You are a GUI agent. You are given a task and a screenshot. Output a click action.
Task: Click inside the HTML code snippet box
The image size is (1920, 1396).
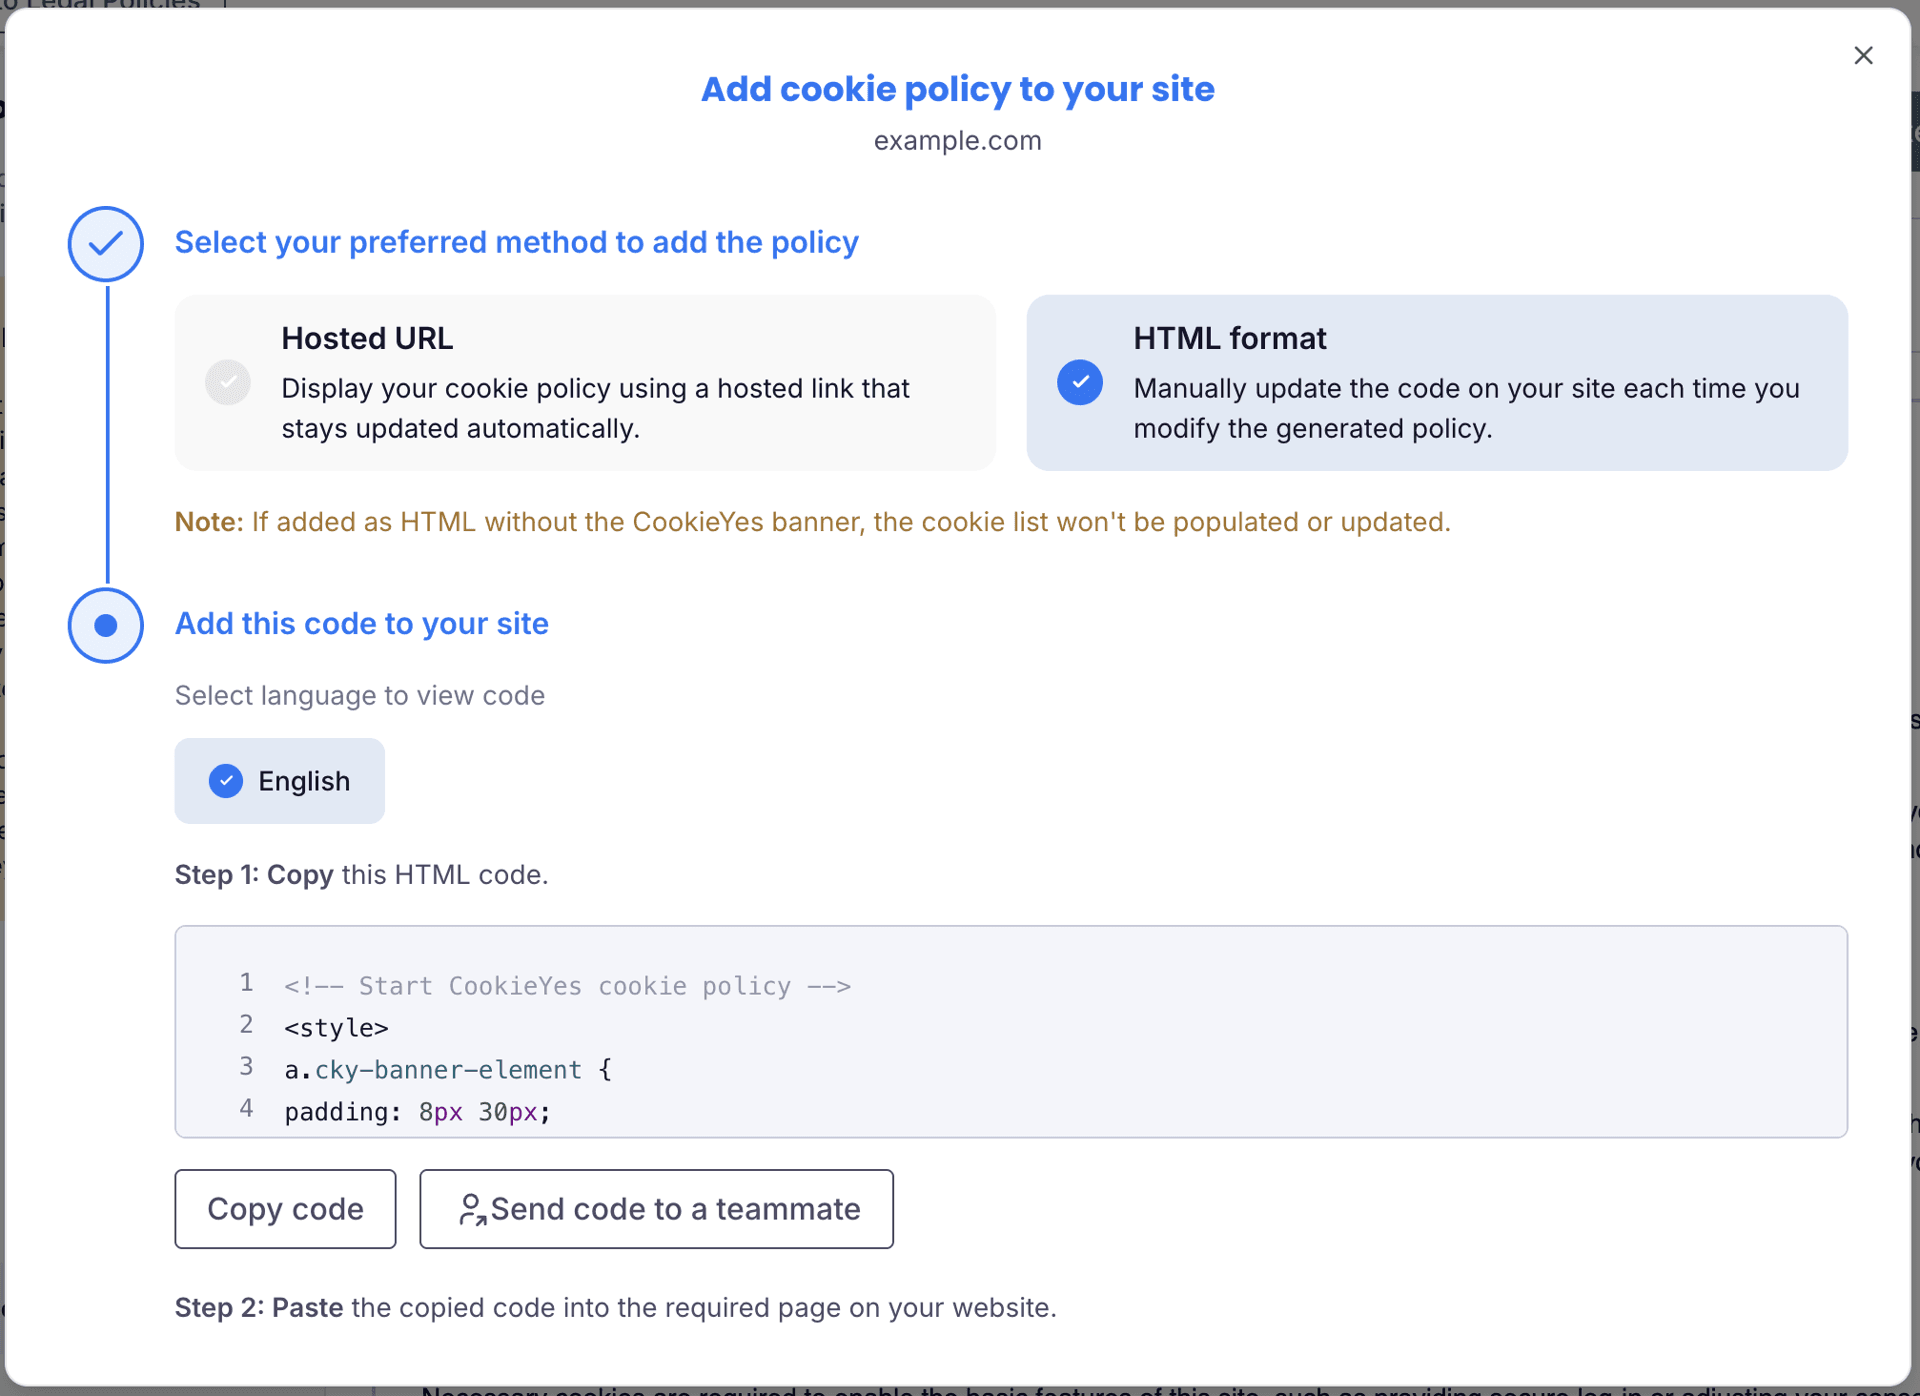point(1011,1031)
